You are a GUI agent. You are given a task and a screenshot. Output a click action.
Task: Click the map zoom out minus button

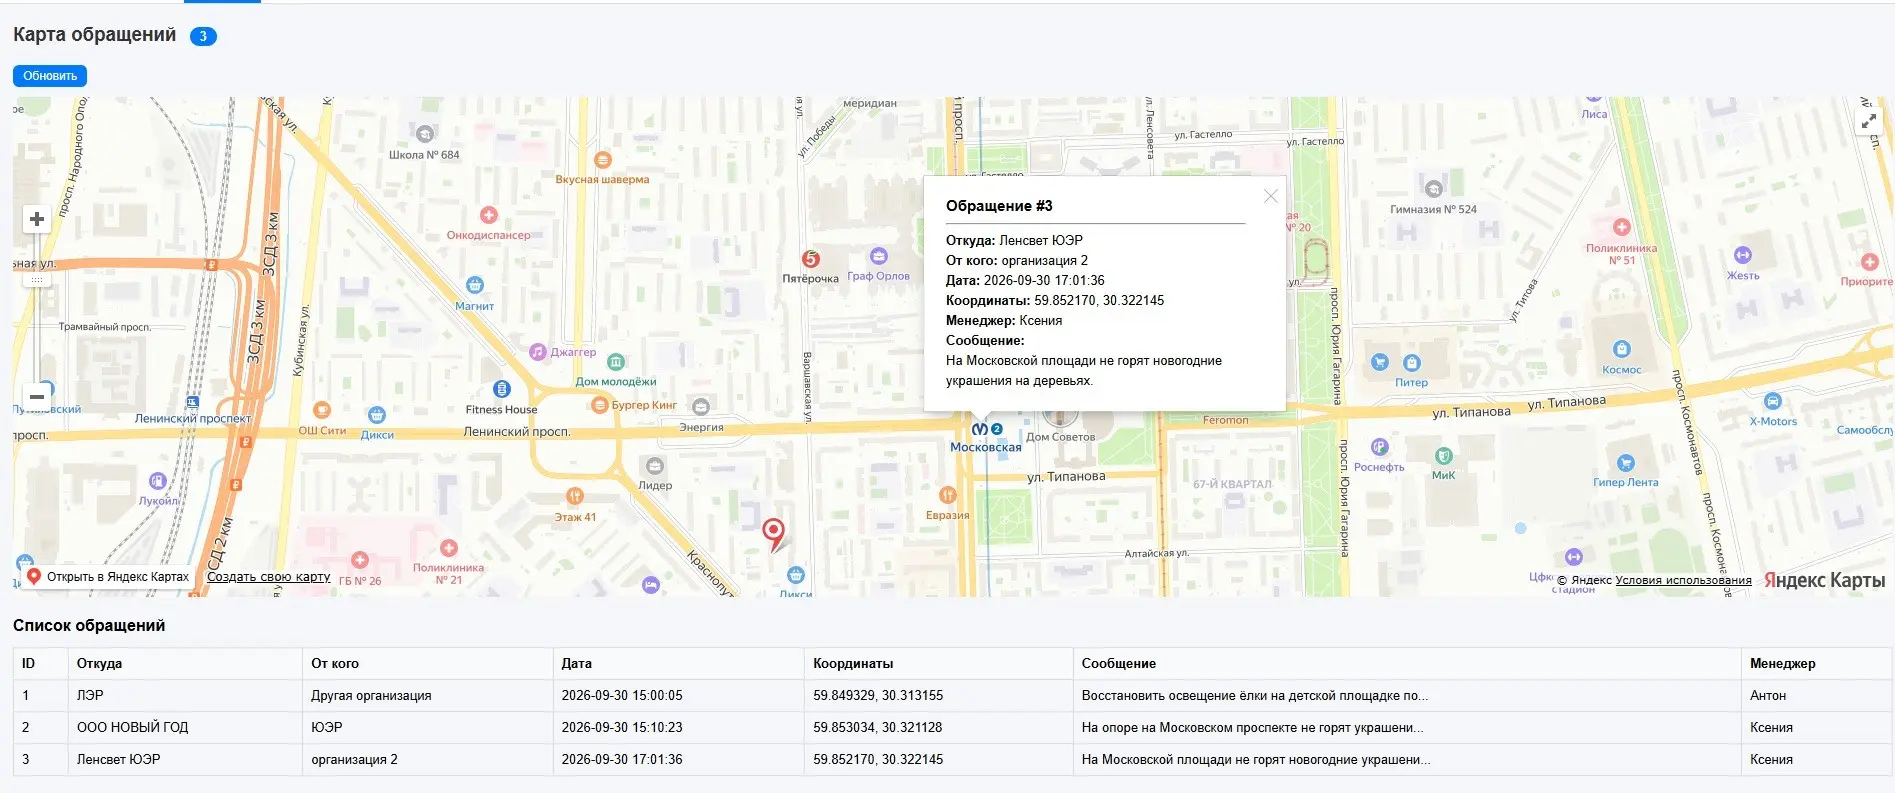pyautogui.click(x=37, y=397)
